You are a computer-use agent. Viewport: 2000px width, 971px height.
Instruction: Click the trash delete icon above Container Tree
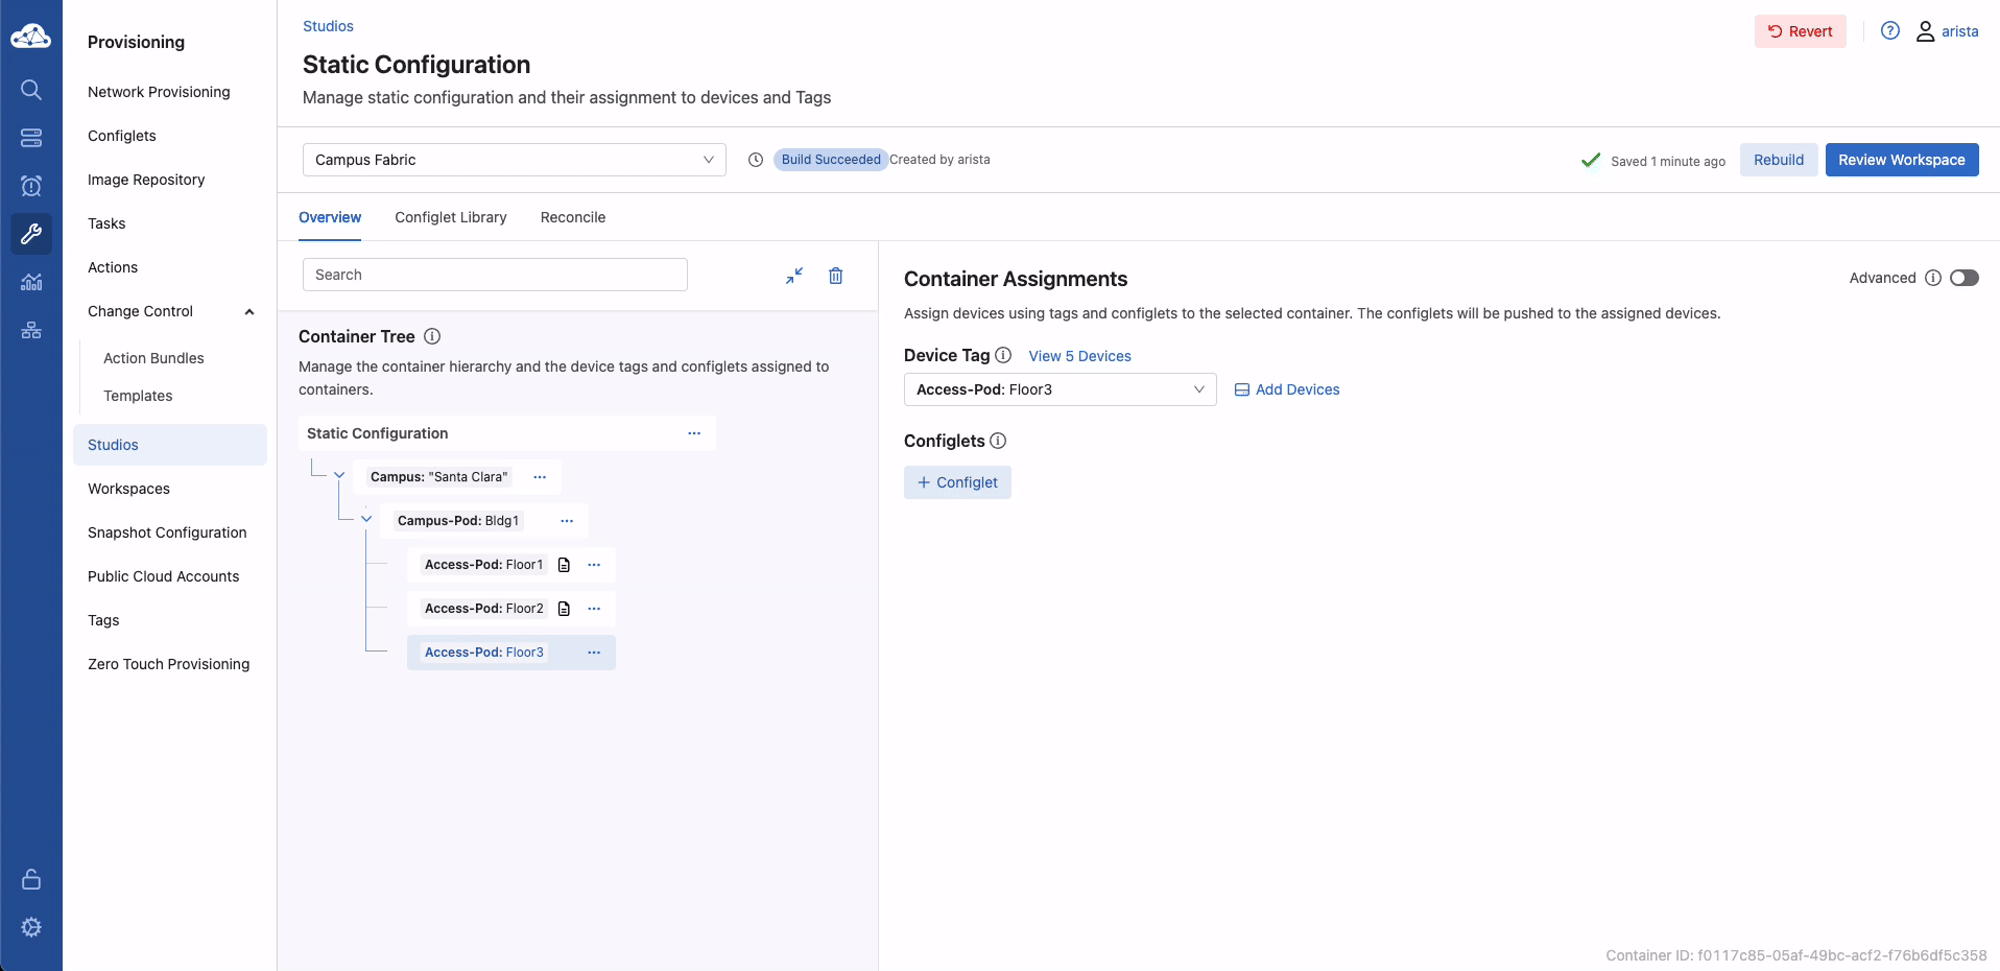point(836,275)
